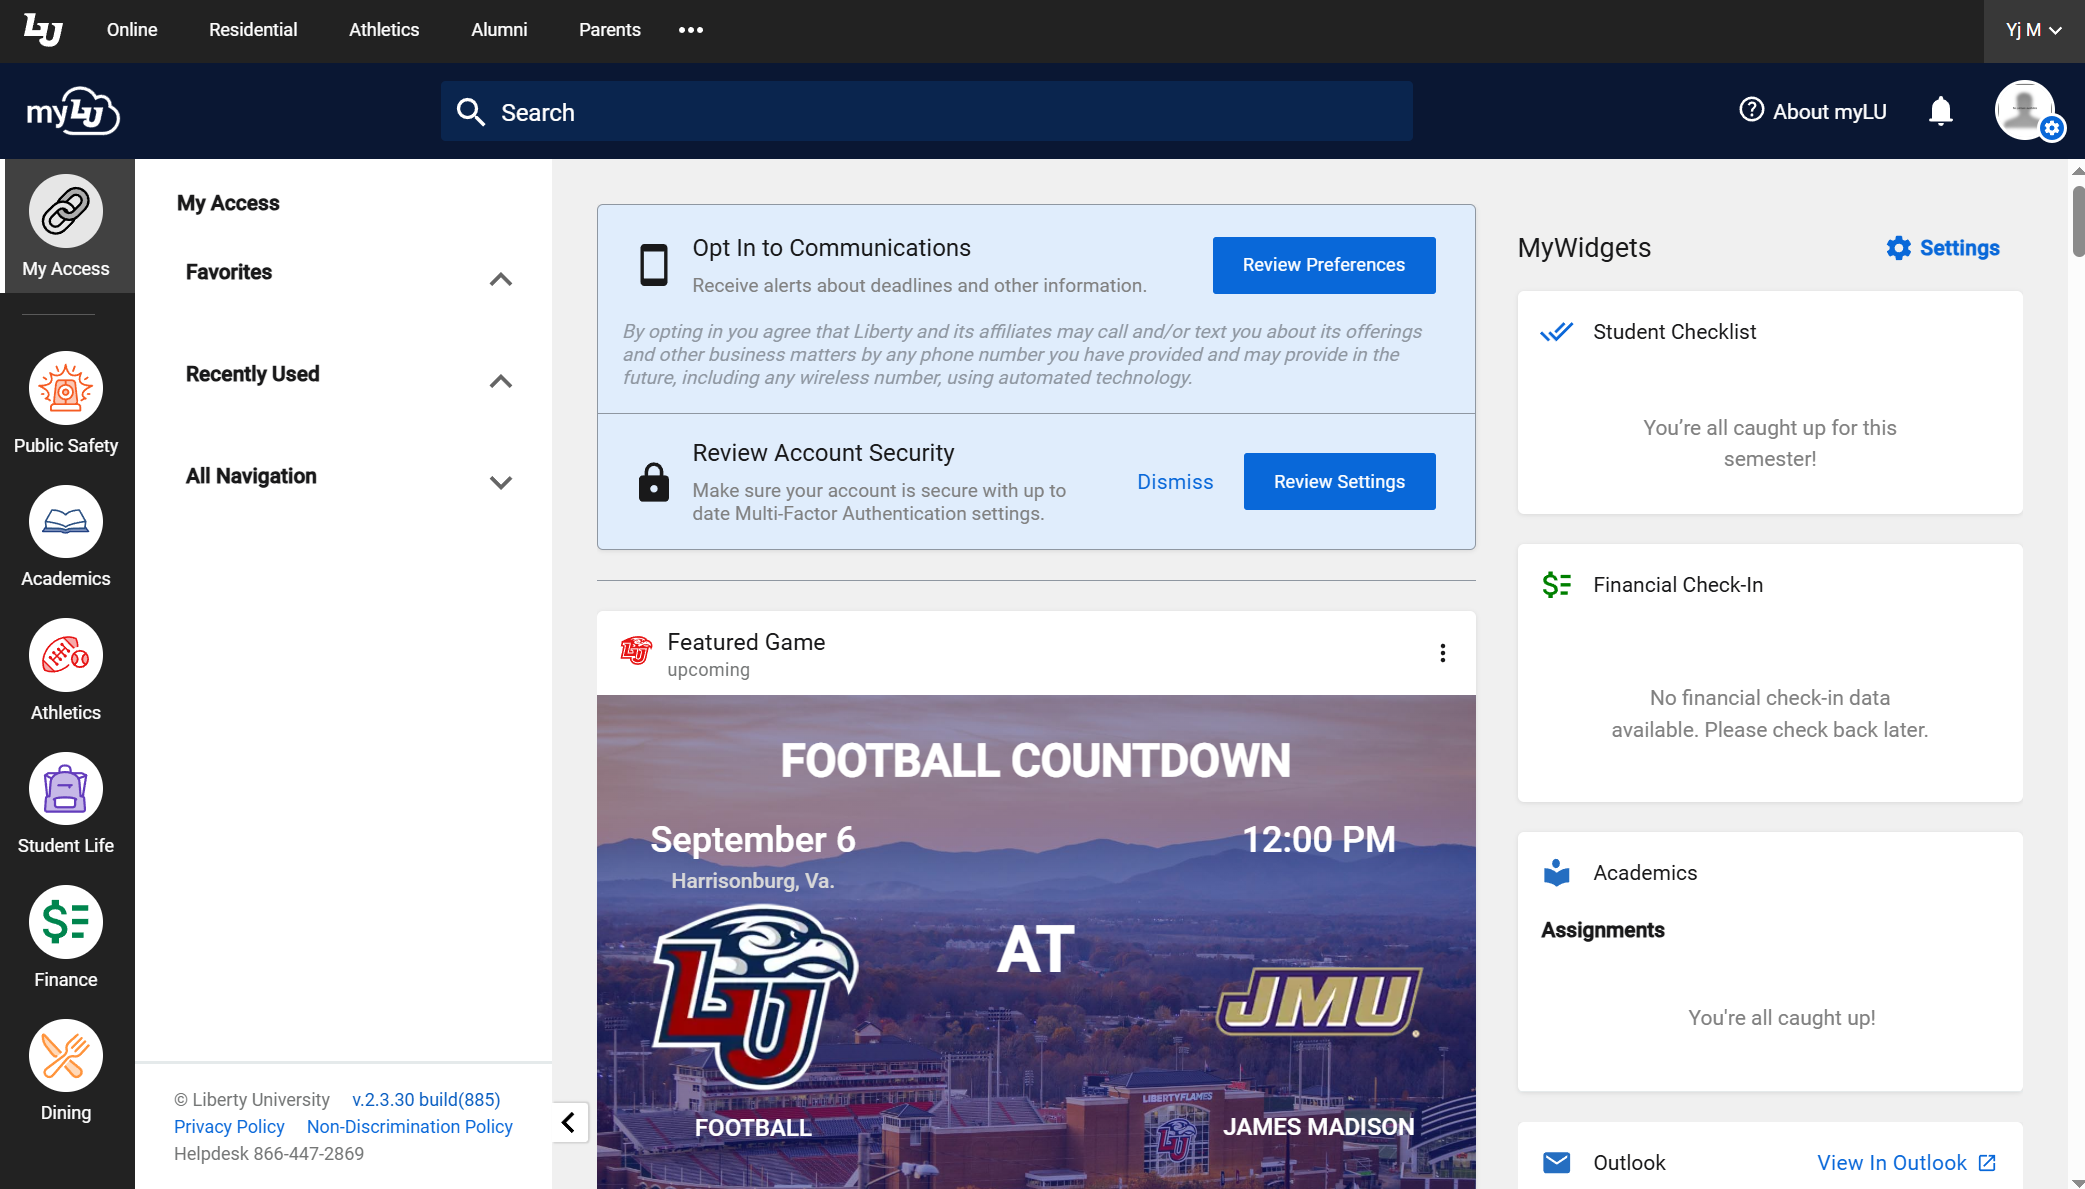Screen dimensions: 2085x1189
Task: Open Featured Game three-dot menu
Action: click(x=1442, y=653)
